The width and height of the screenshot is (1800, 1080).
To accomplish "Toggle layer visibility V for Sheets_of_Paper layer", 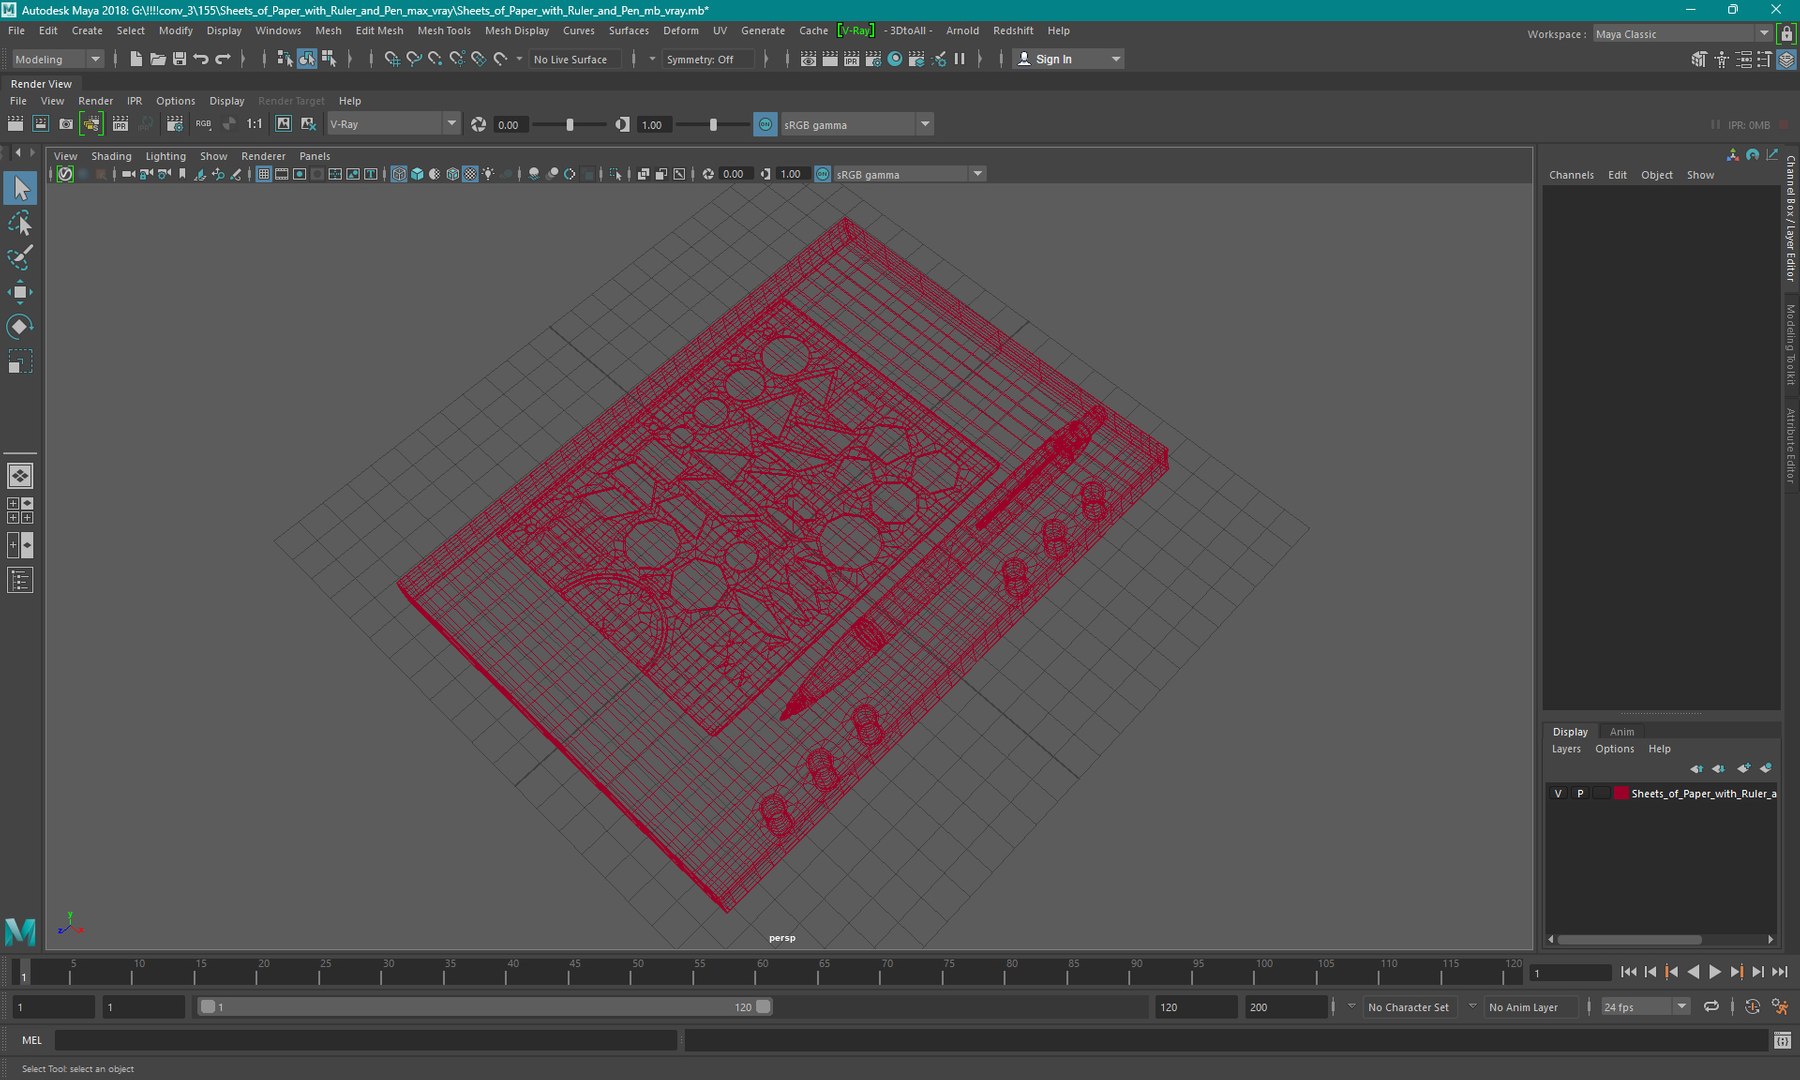I will [x=1558, y=793].
